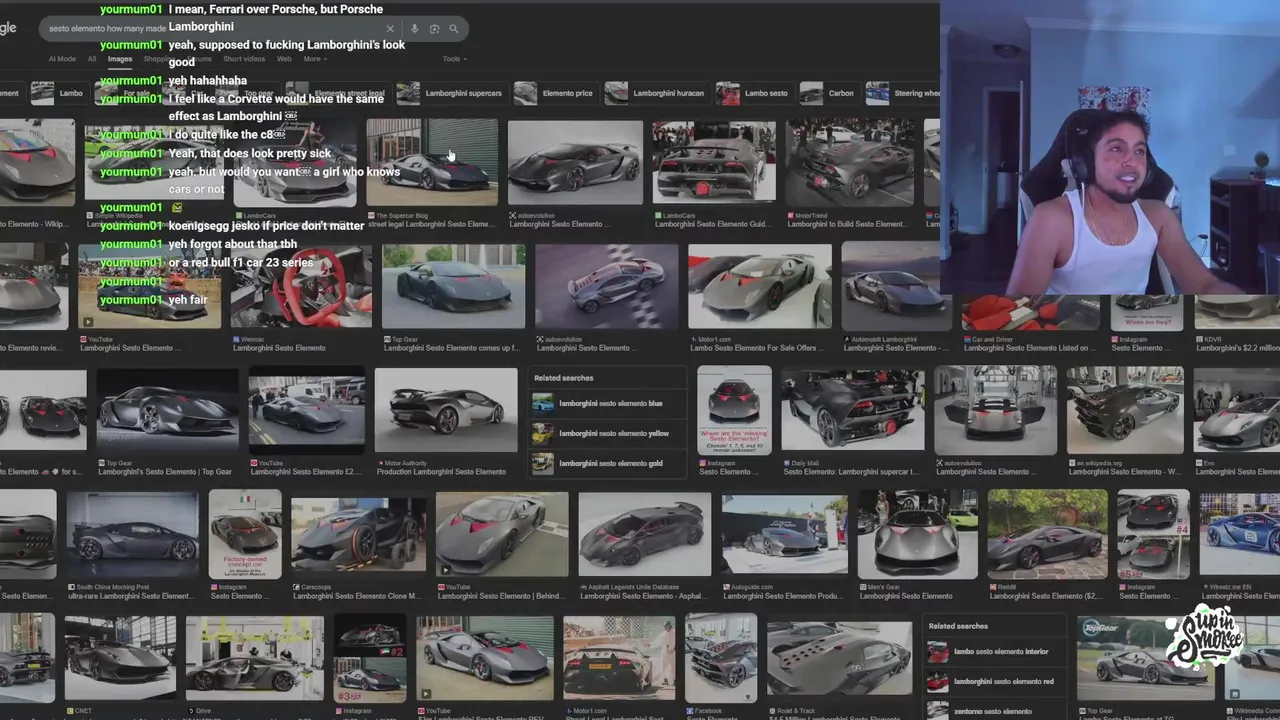Open the Asphalt Legends Unite Database image
1280x720 pixels.
point(645,535)
